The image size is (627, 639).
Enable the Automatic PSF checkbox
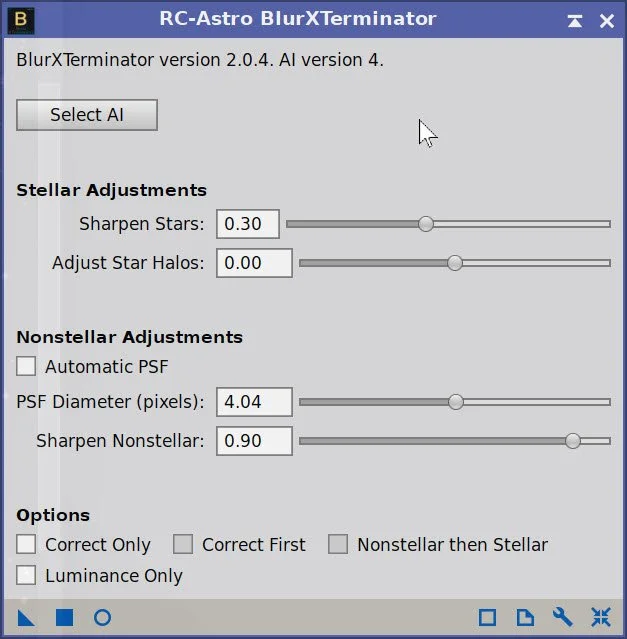click(x=26, y=366)
